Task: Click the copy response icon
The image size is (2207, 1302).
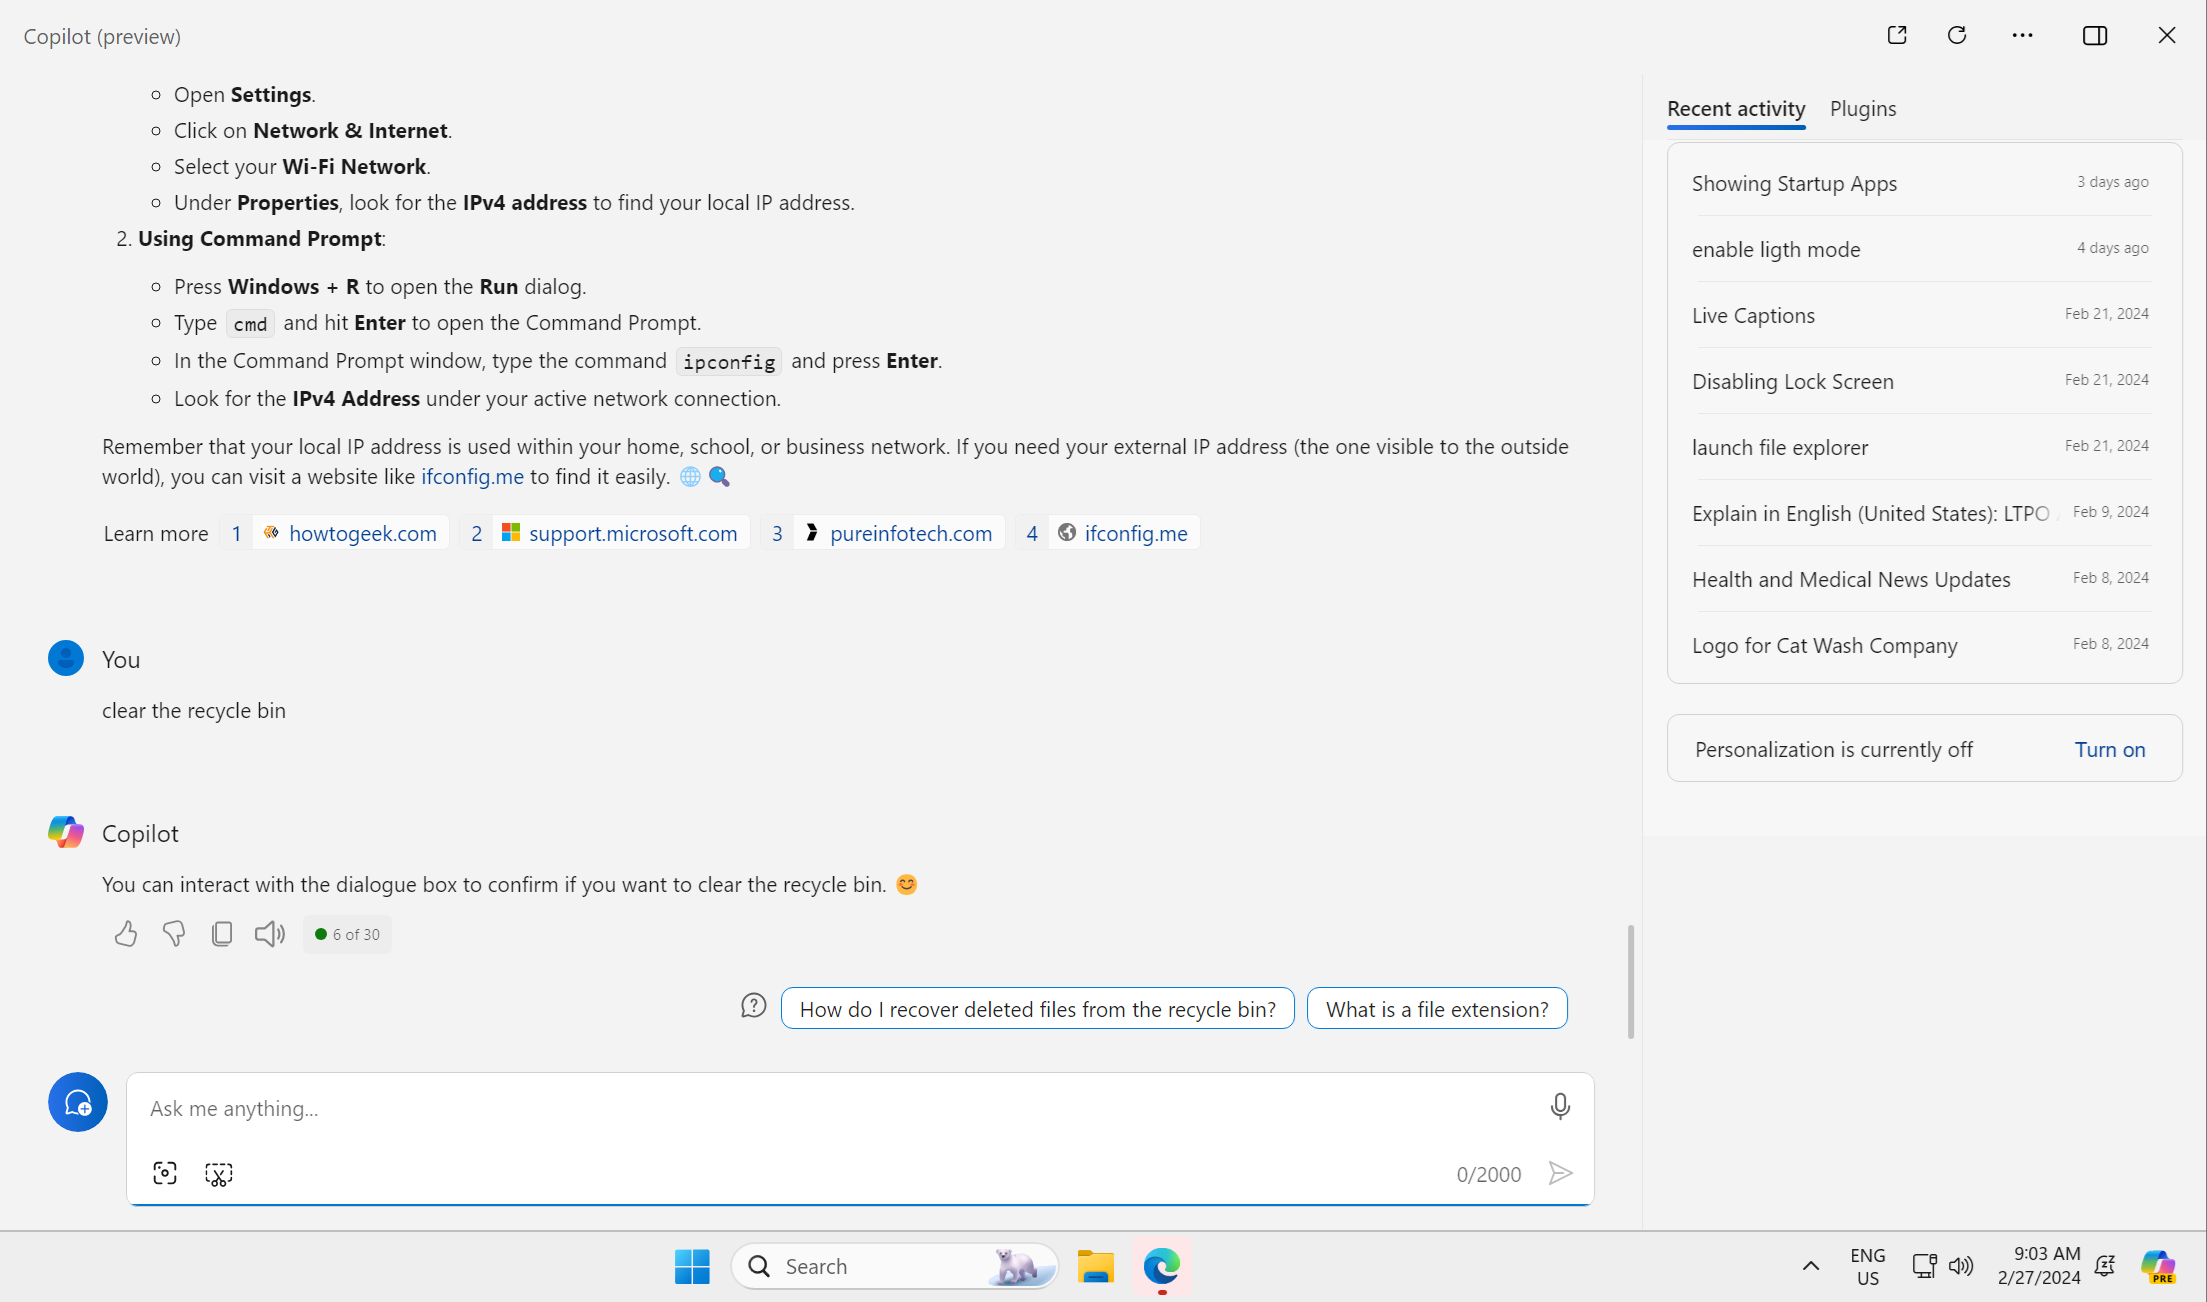Action: pos(222,933)
